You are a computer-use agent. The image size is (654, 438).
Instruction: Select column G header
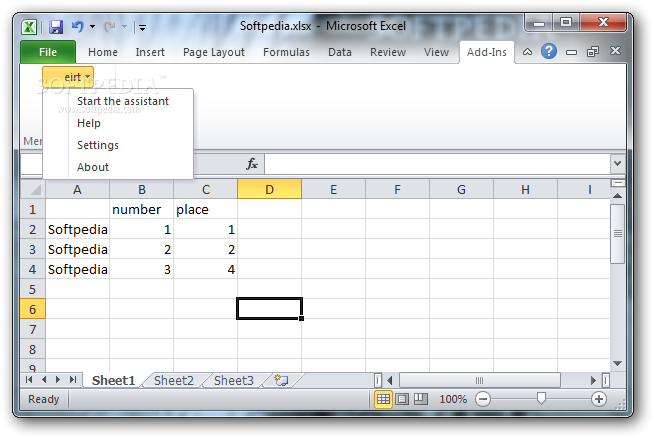461,190
